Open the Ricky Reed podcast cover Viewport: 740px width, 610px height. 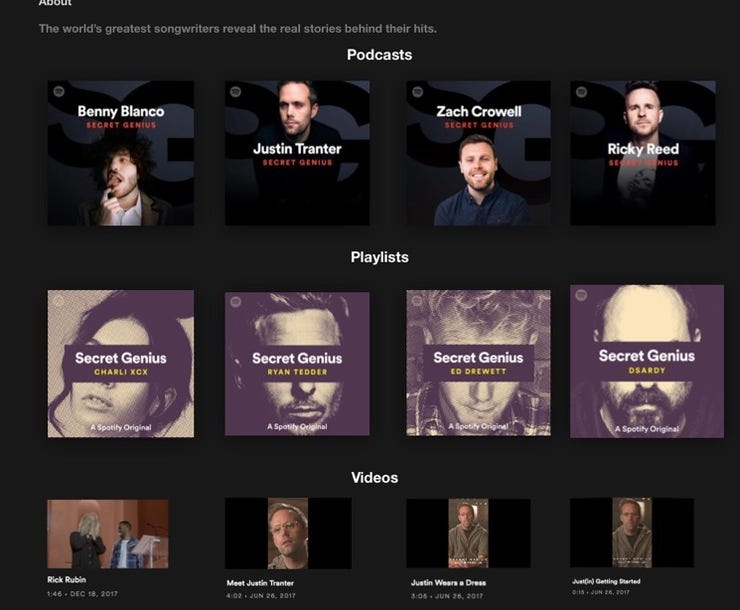coord(643,153)
